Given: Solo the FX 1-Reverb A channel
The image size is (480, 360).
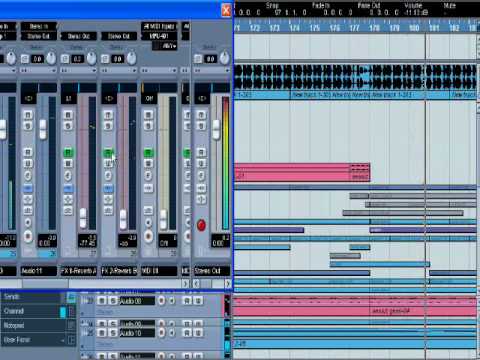Looking at the screenshot, I should [68, 126].
